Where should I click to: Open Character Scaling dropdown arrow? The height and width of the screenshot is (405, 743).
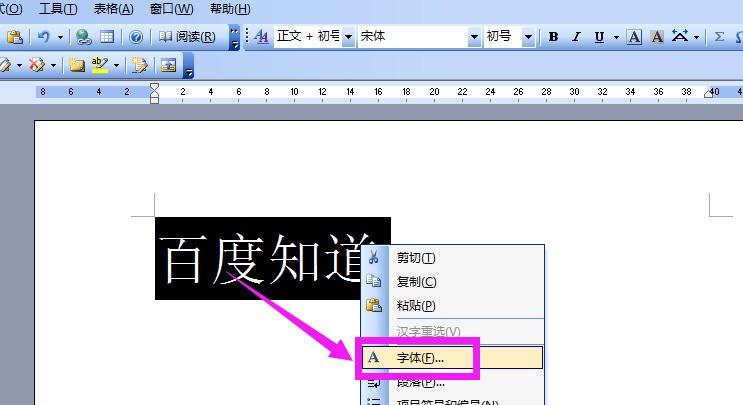(696, 37)
